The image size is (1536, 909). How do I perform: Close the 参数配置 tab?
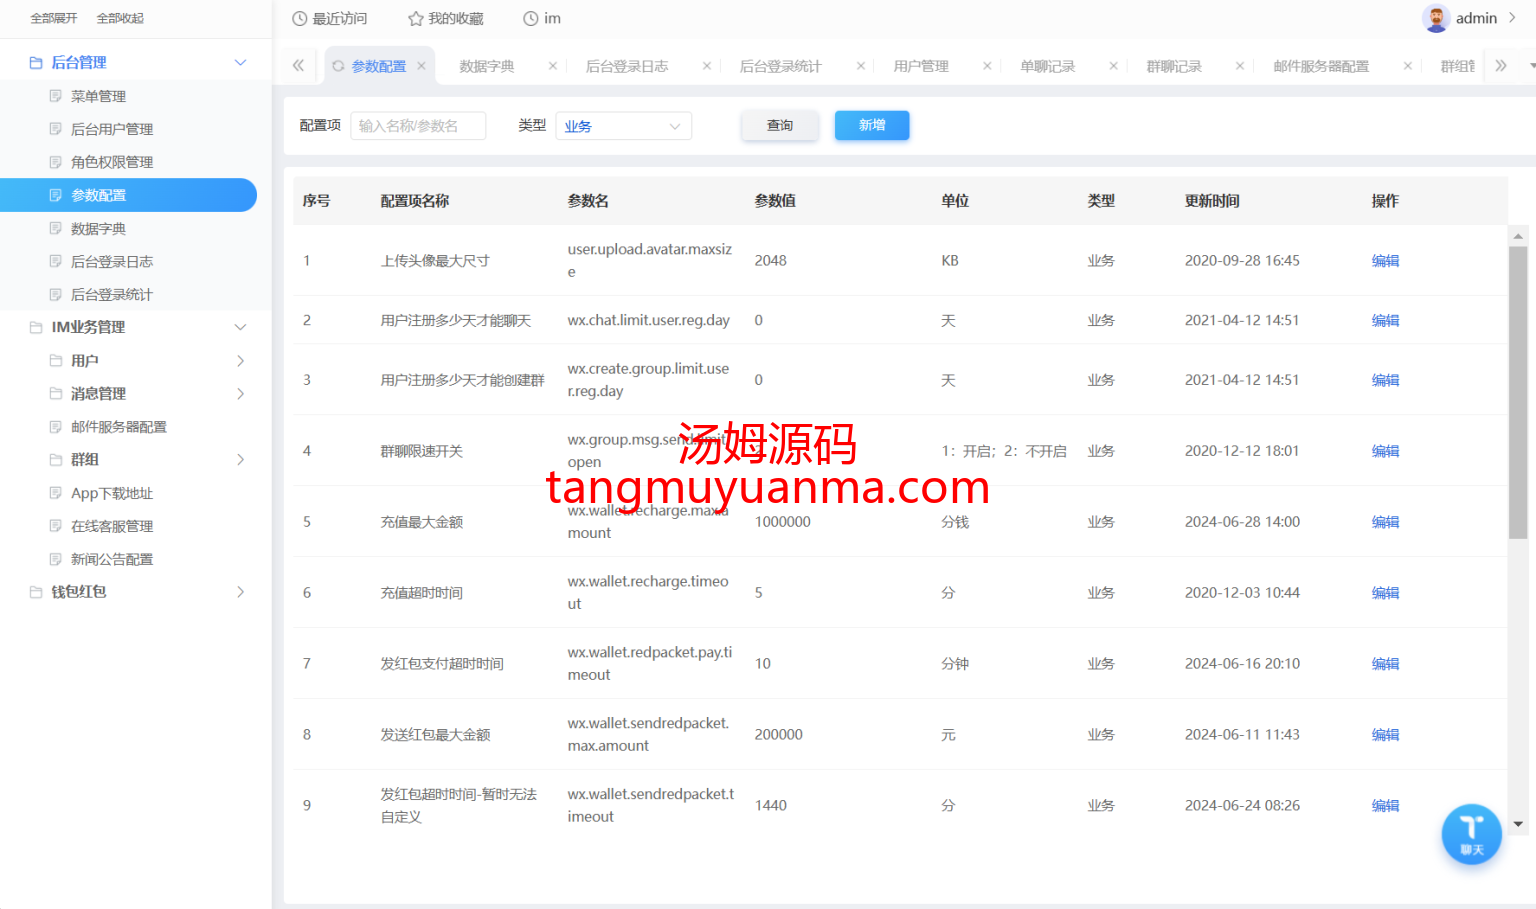422,66
